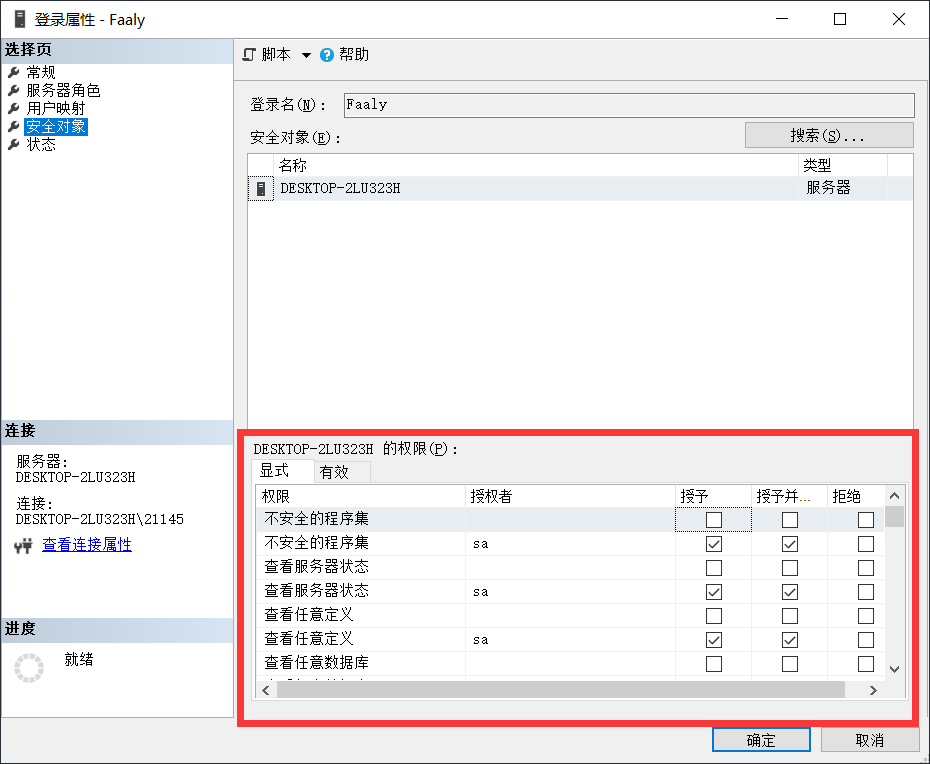Click the title bar 登录属性 icon
Viewport: 930px width, 764px height.
[x=20, y=19]
